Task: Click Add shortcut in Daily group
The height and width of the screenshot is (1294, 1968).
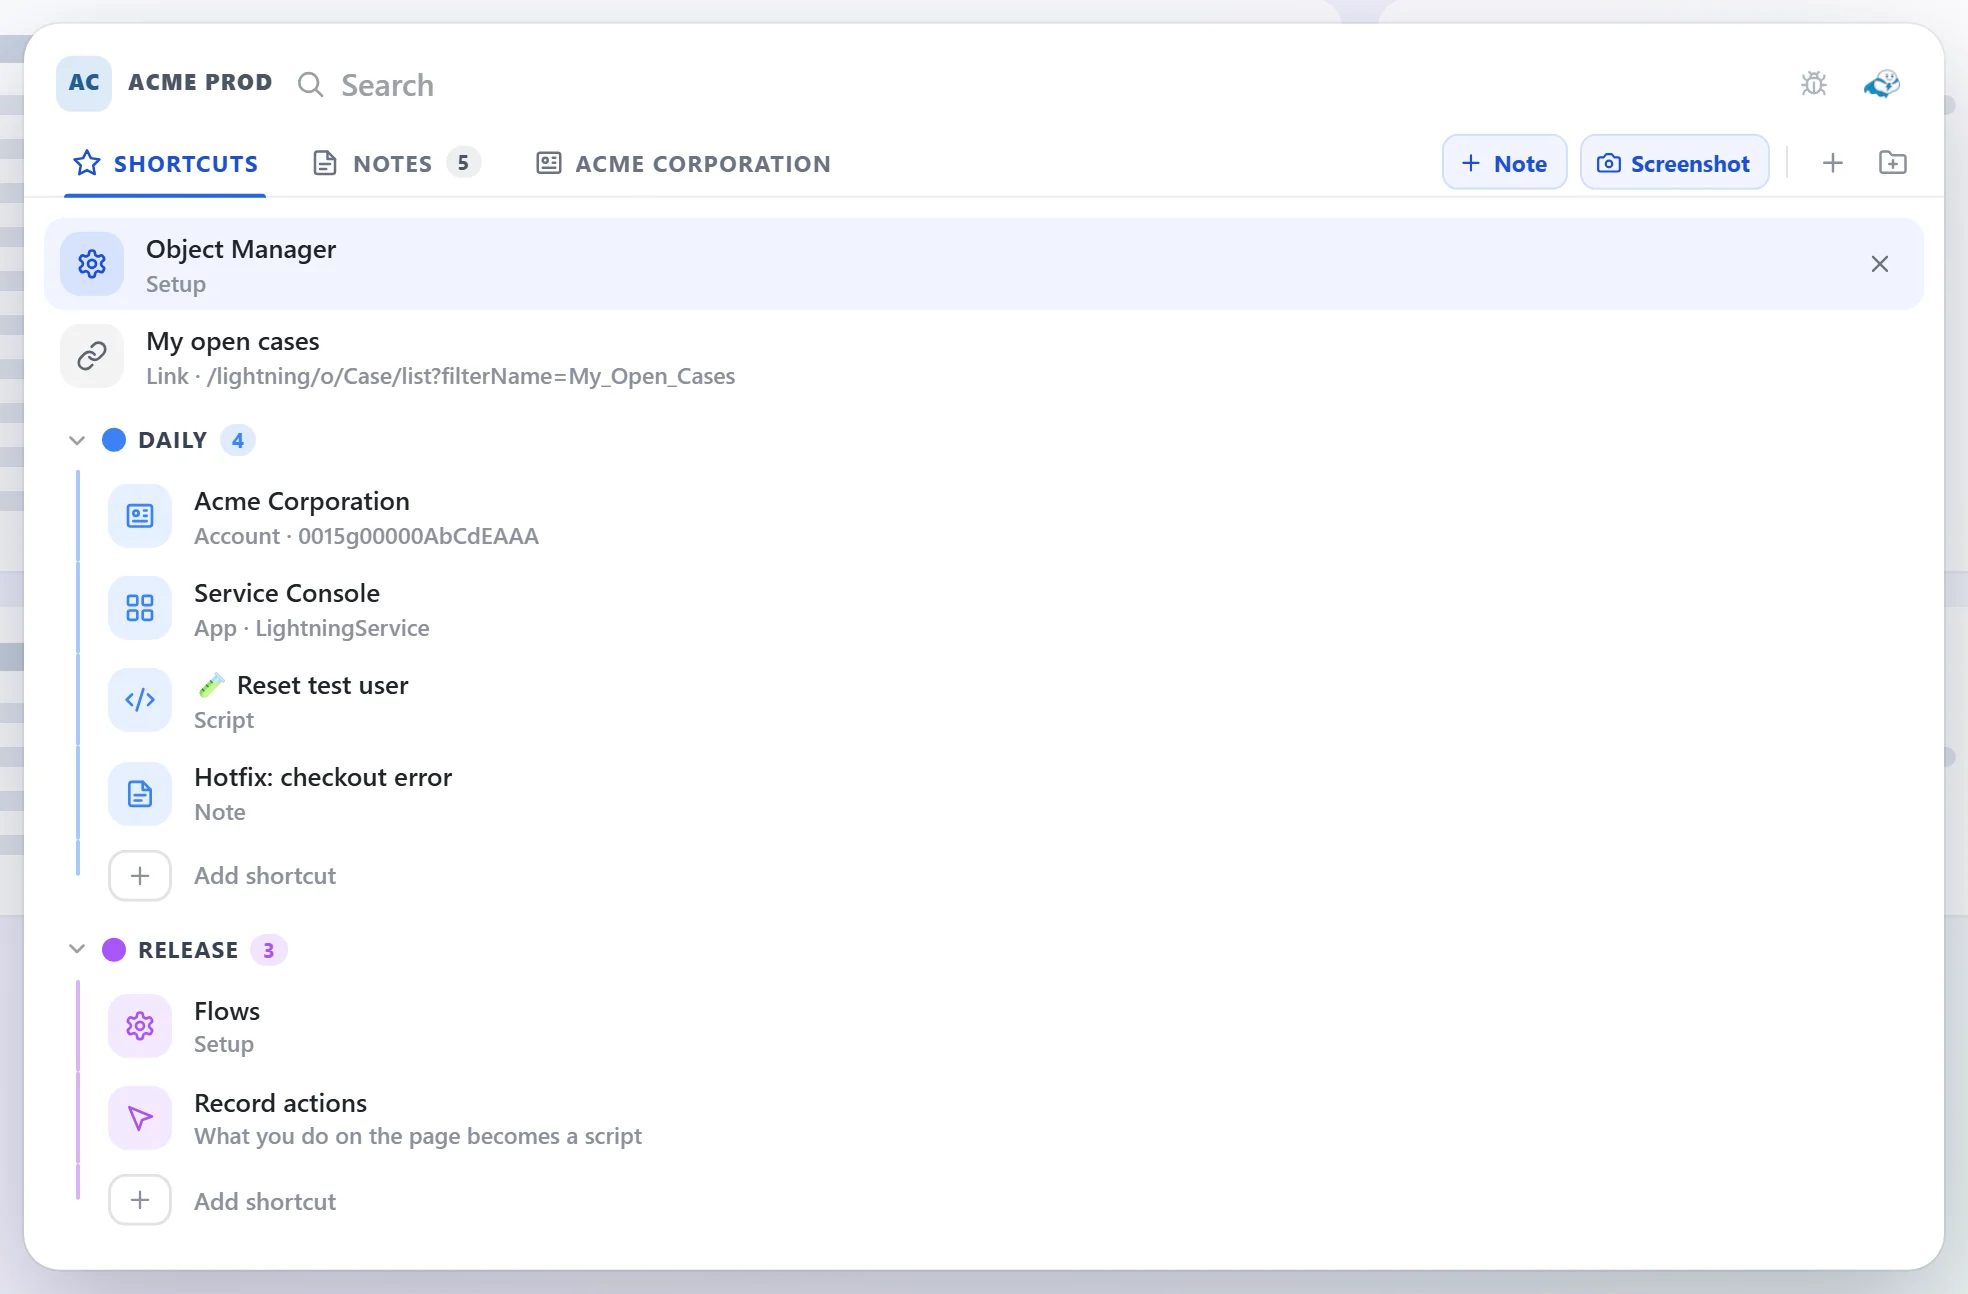Action: coord(265,876)
